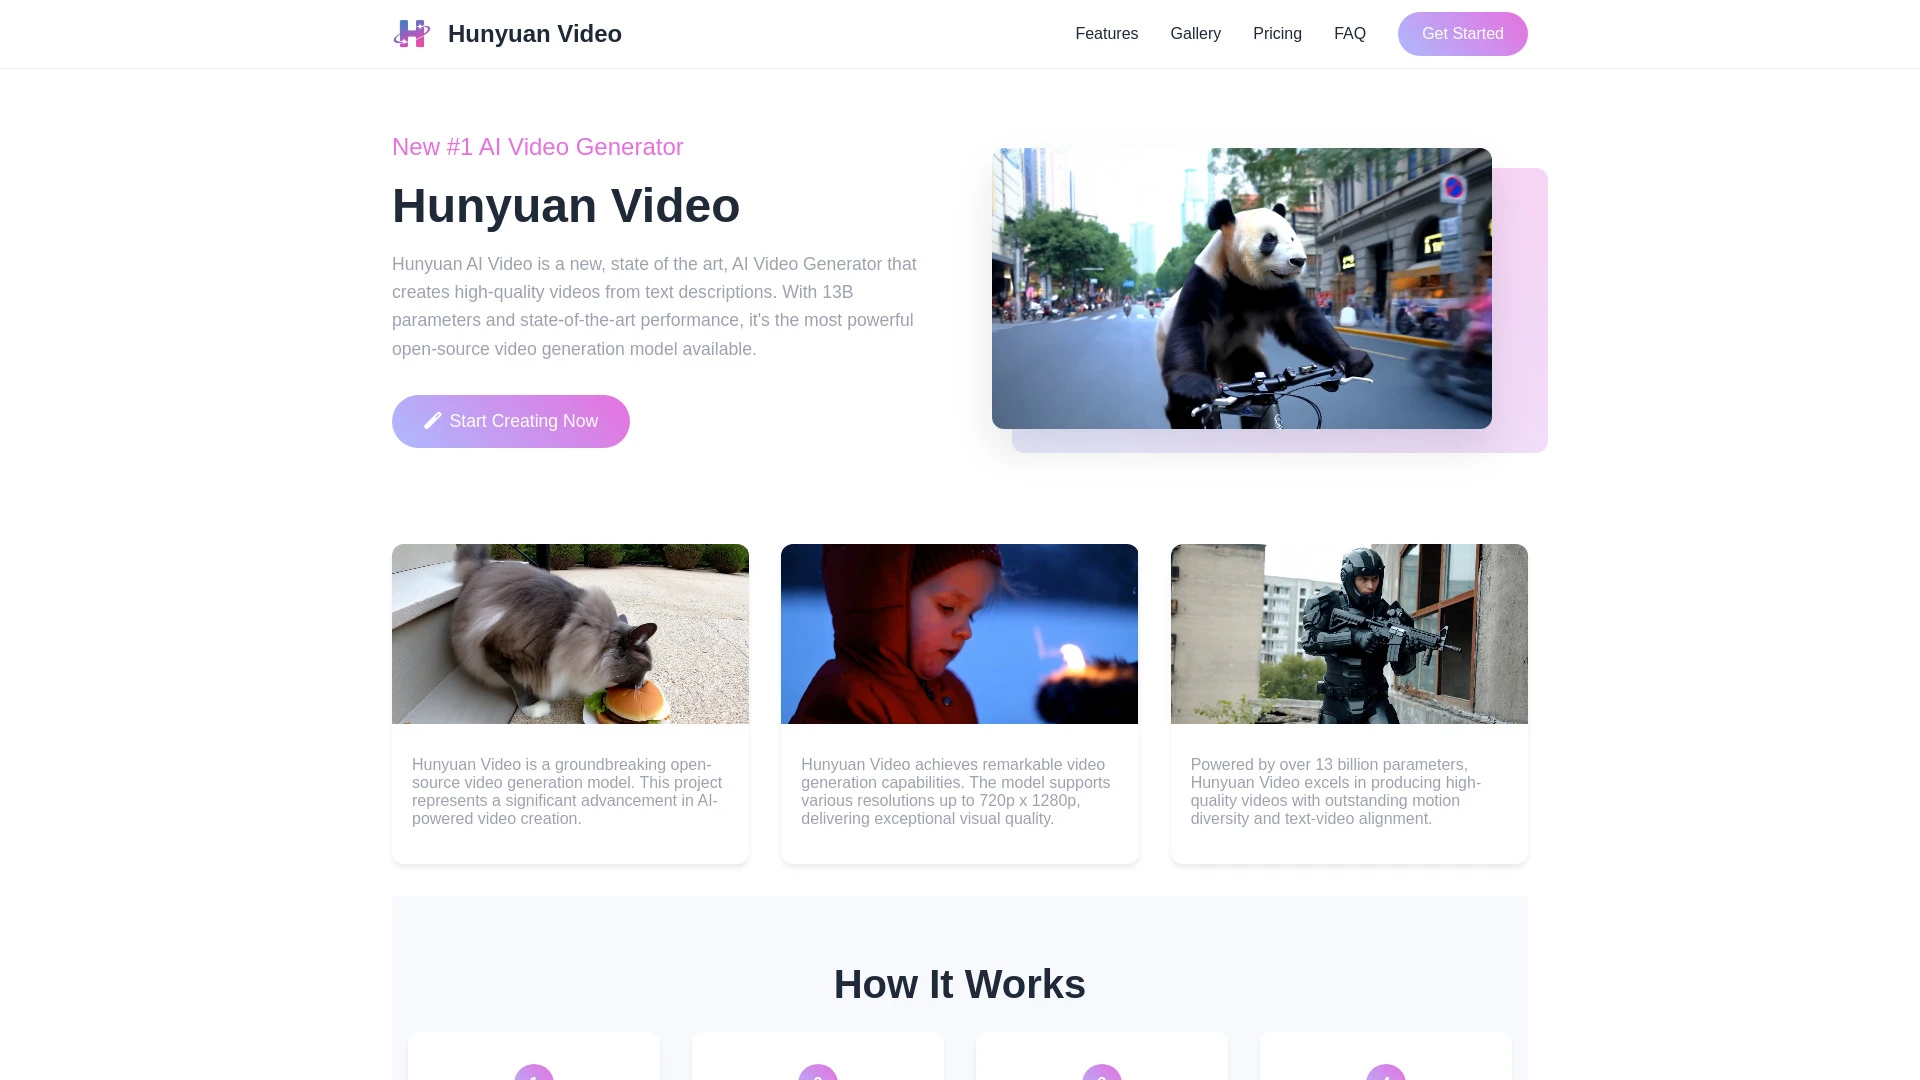This screenshot has height=1080, width=1920.
Task: Click the purple step 3 circle icon
Action: tap(1101, 1076)
